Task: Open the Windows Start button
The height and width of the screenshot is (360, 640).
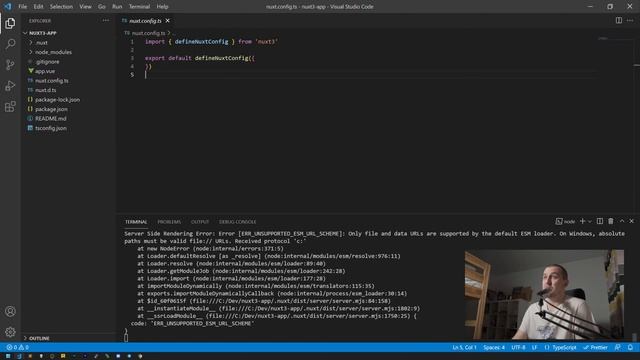Action: click(x=8, y=356)
